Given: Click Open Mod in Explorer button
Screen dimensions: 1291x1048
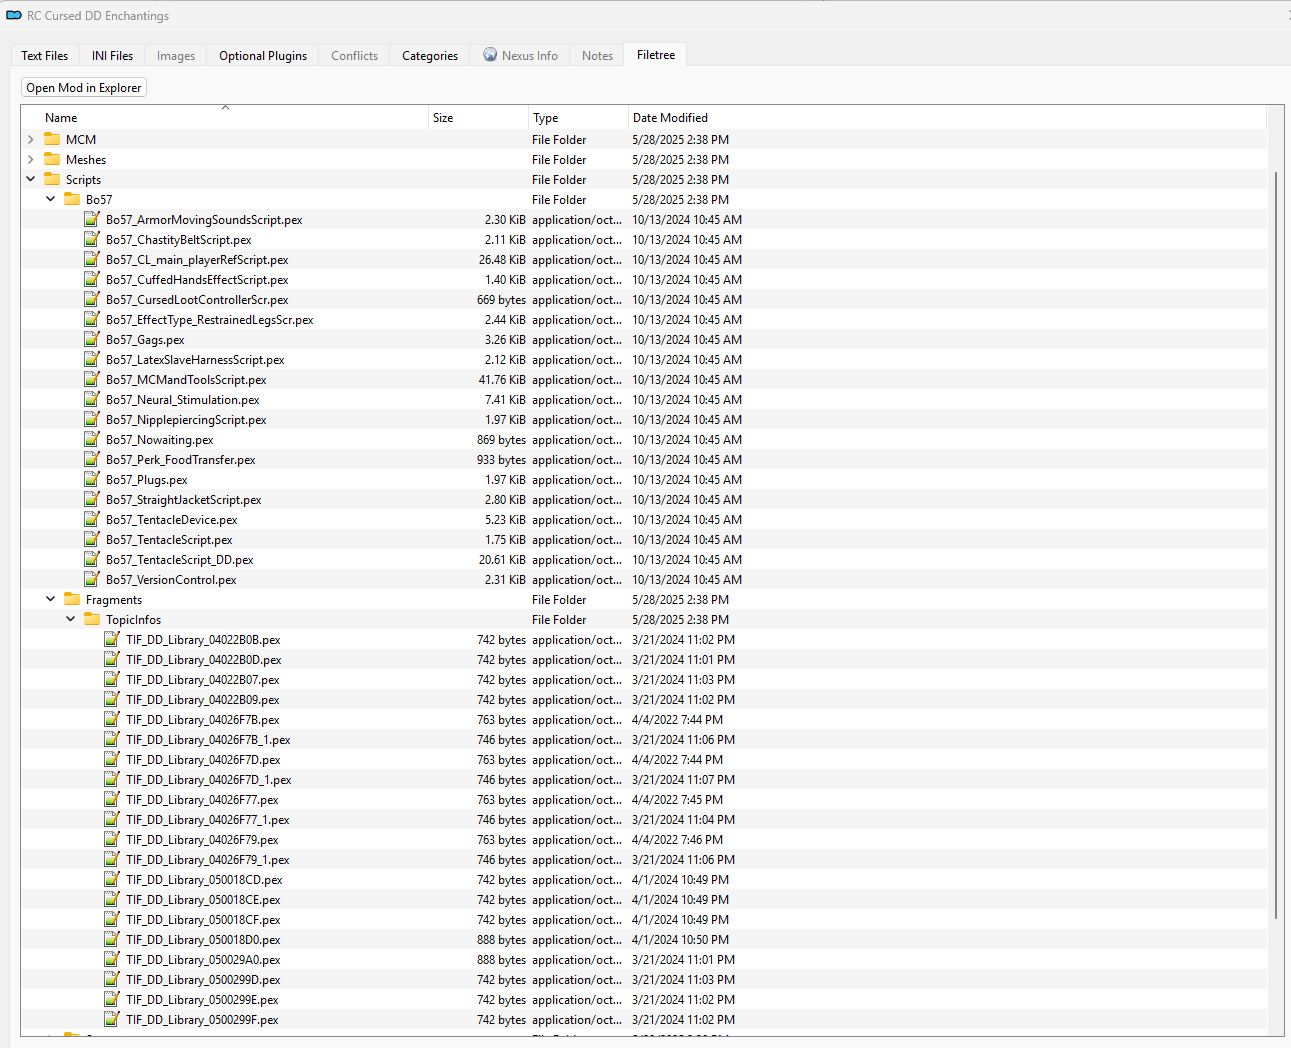Looking at the screenshot, I should 84,88.
